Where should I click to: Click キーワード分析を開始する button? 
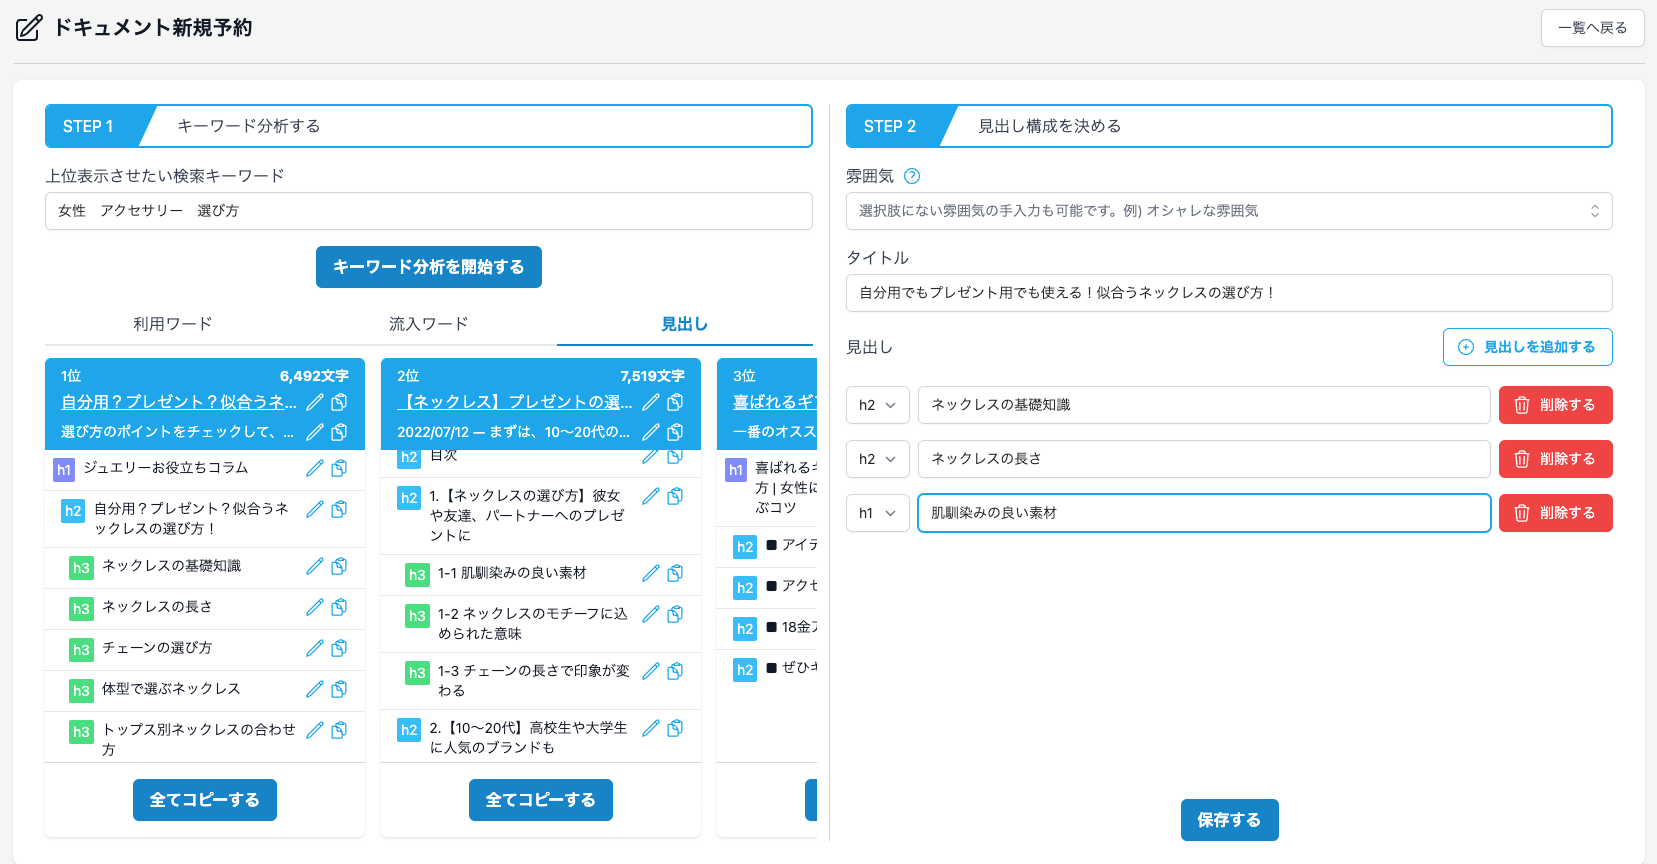click(429, 267)
